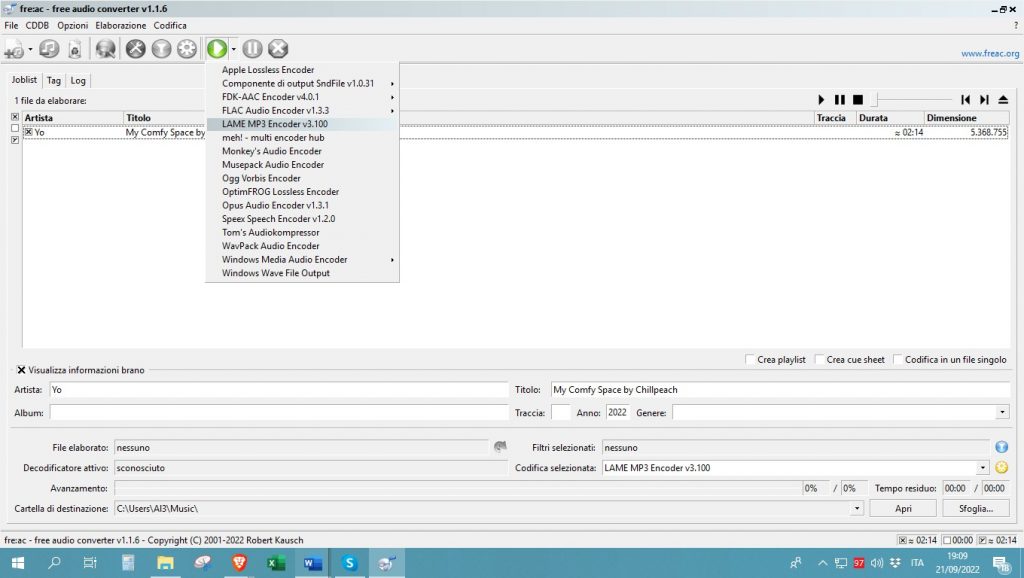The height and width of the screenshot is (578, 1024).
Task: Open general settings wrench icon
Action: [136, 48]
